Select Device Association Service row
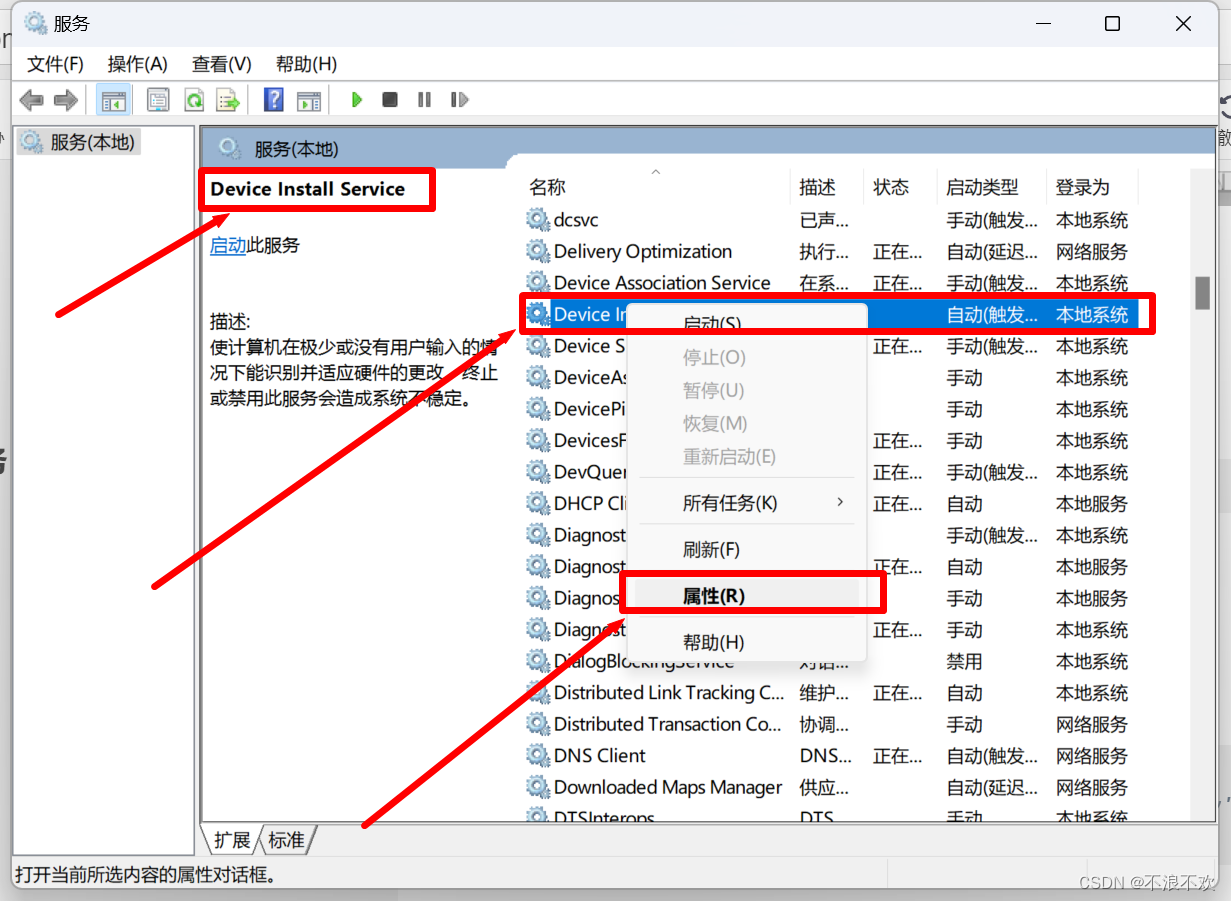This screenshot has width=1231, height=901. [830, 283]
